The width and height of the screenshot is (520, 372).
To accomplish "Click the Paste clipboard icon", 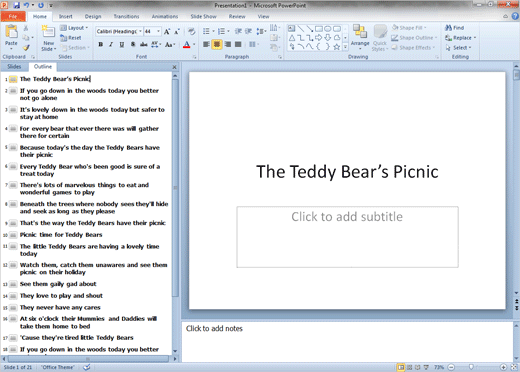I will (x=11, y=32).
